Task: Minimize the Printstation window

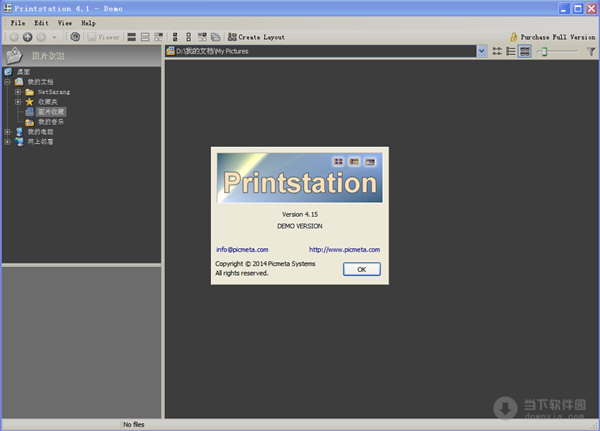Action: (x=564, y=8)
